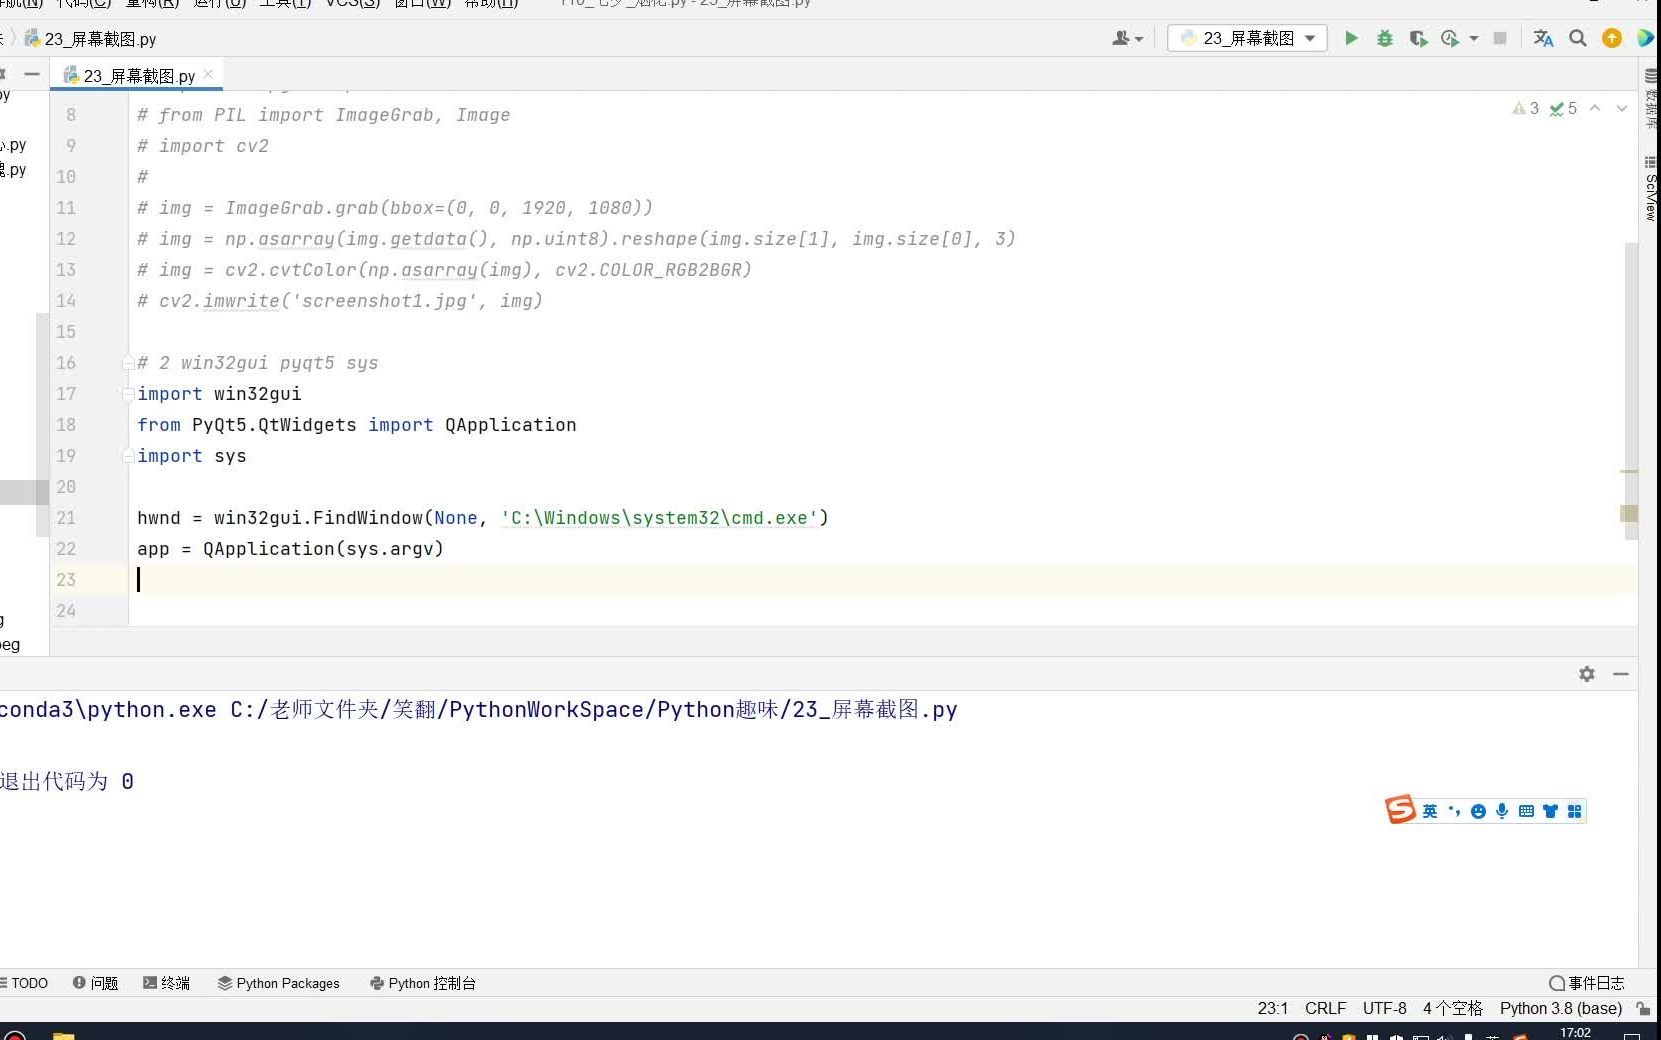Open Search Everywhere with the magnifier icon
The width and height of the screenshot is (1661, 1040).
(x=1578, y=38)
